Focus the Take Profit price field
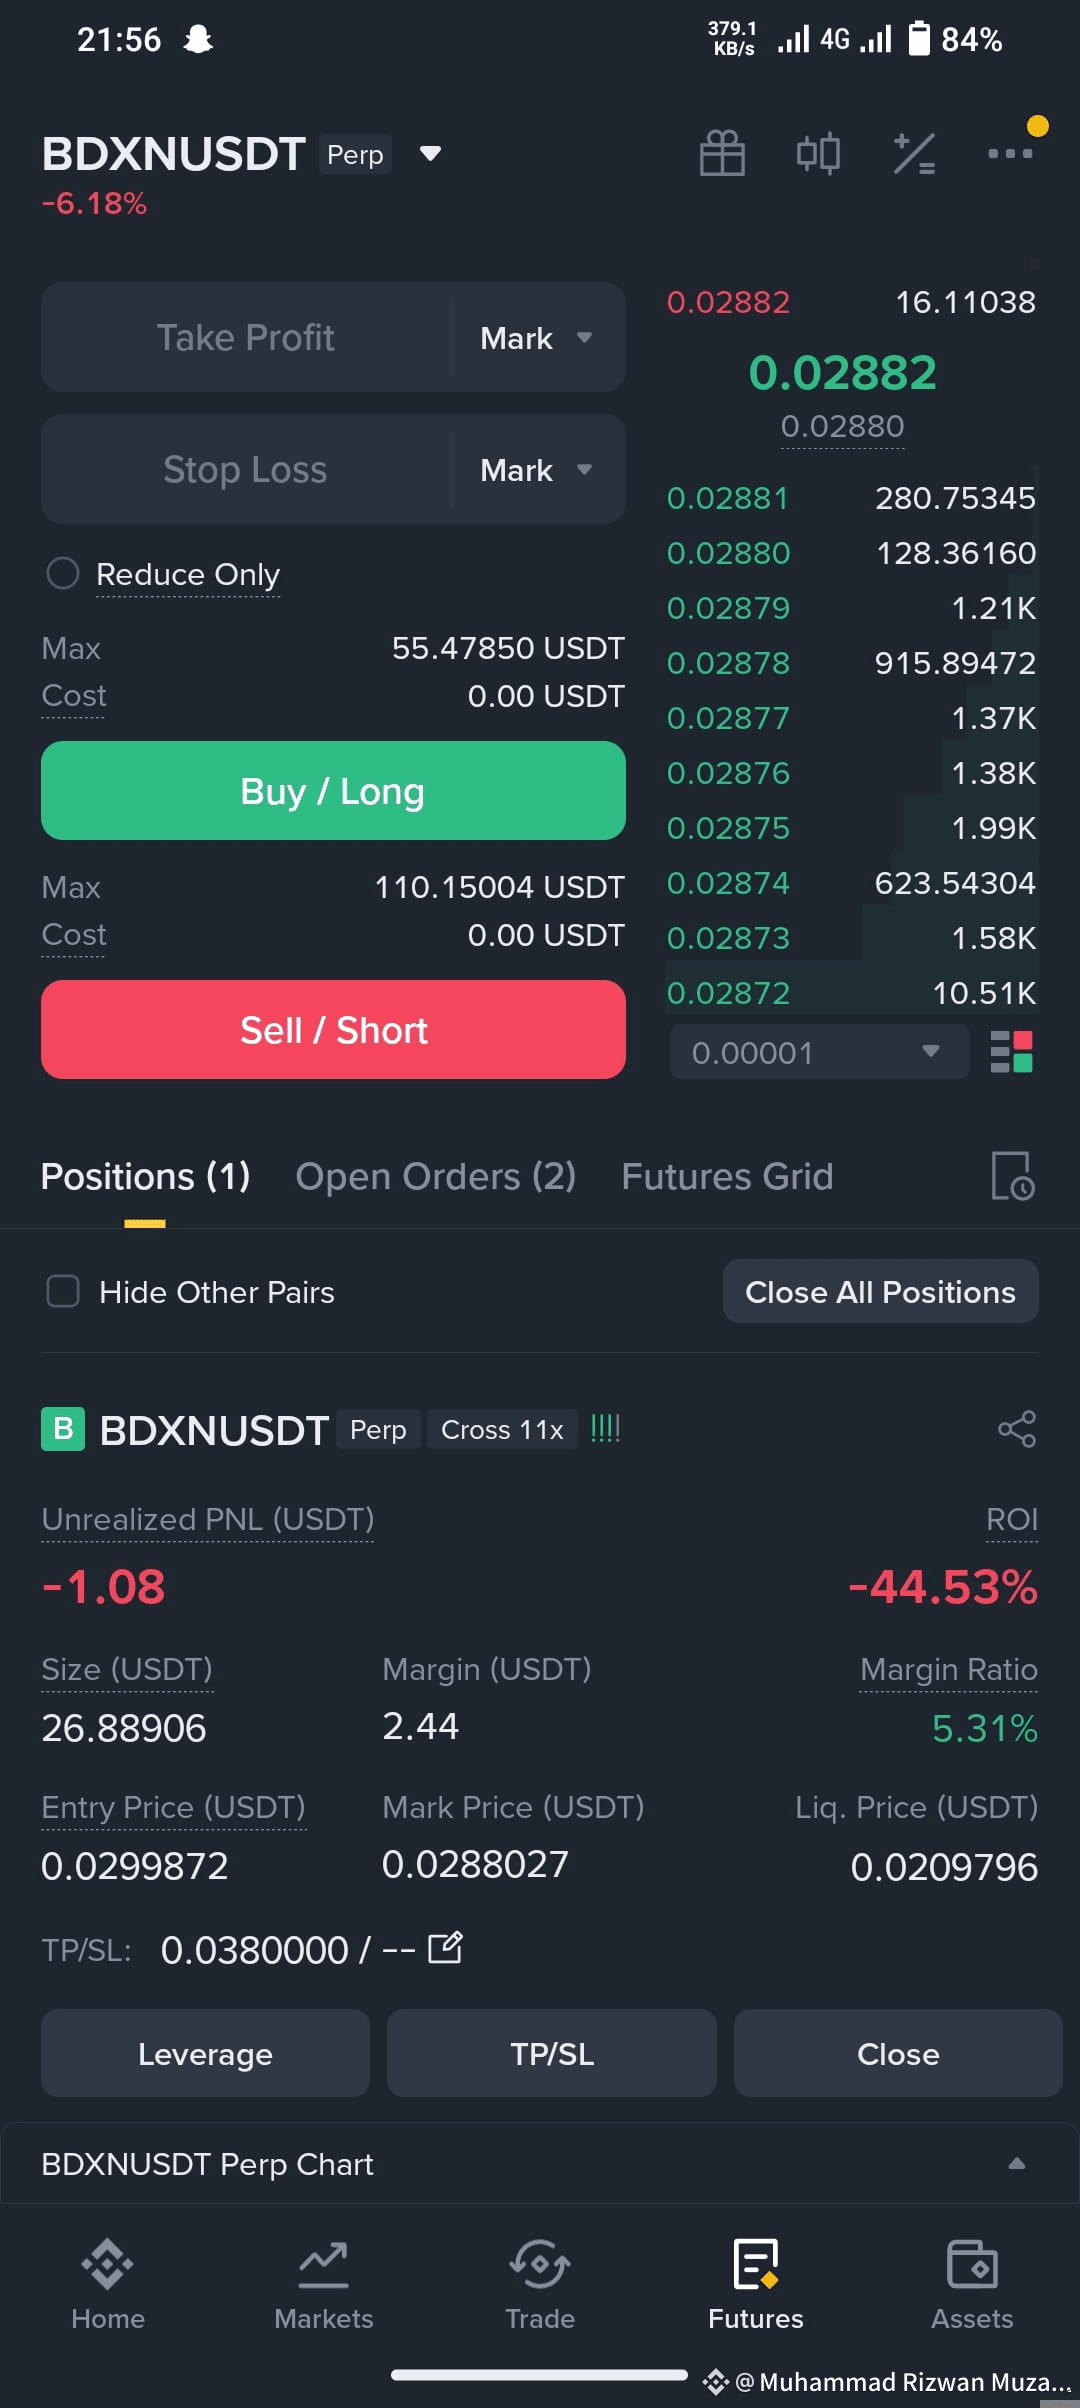This screenshot has height=2408, width=1080. (x=246, y=338)
